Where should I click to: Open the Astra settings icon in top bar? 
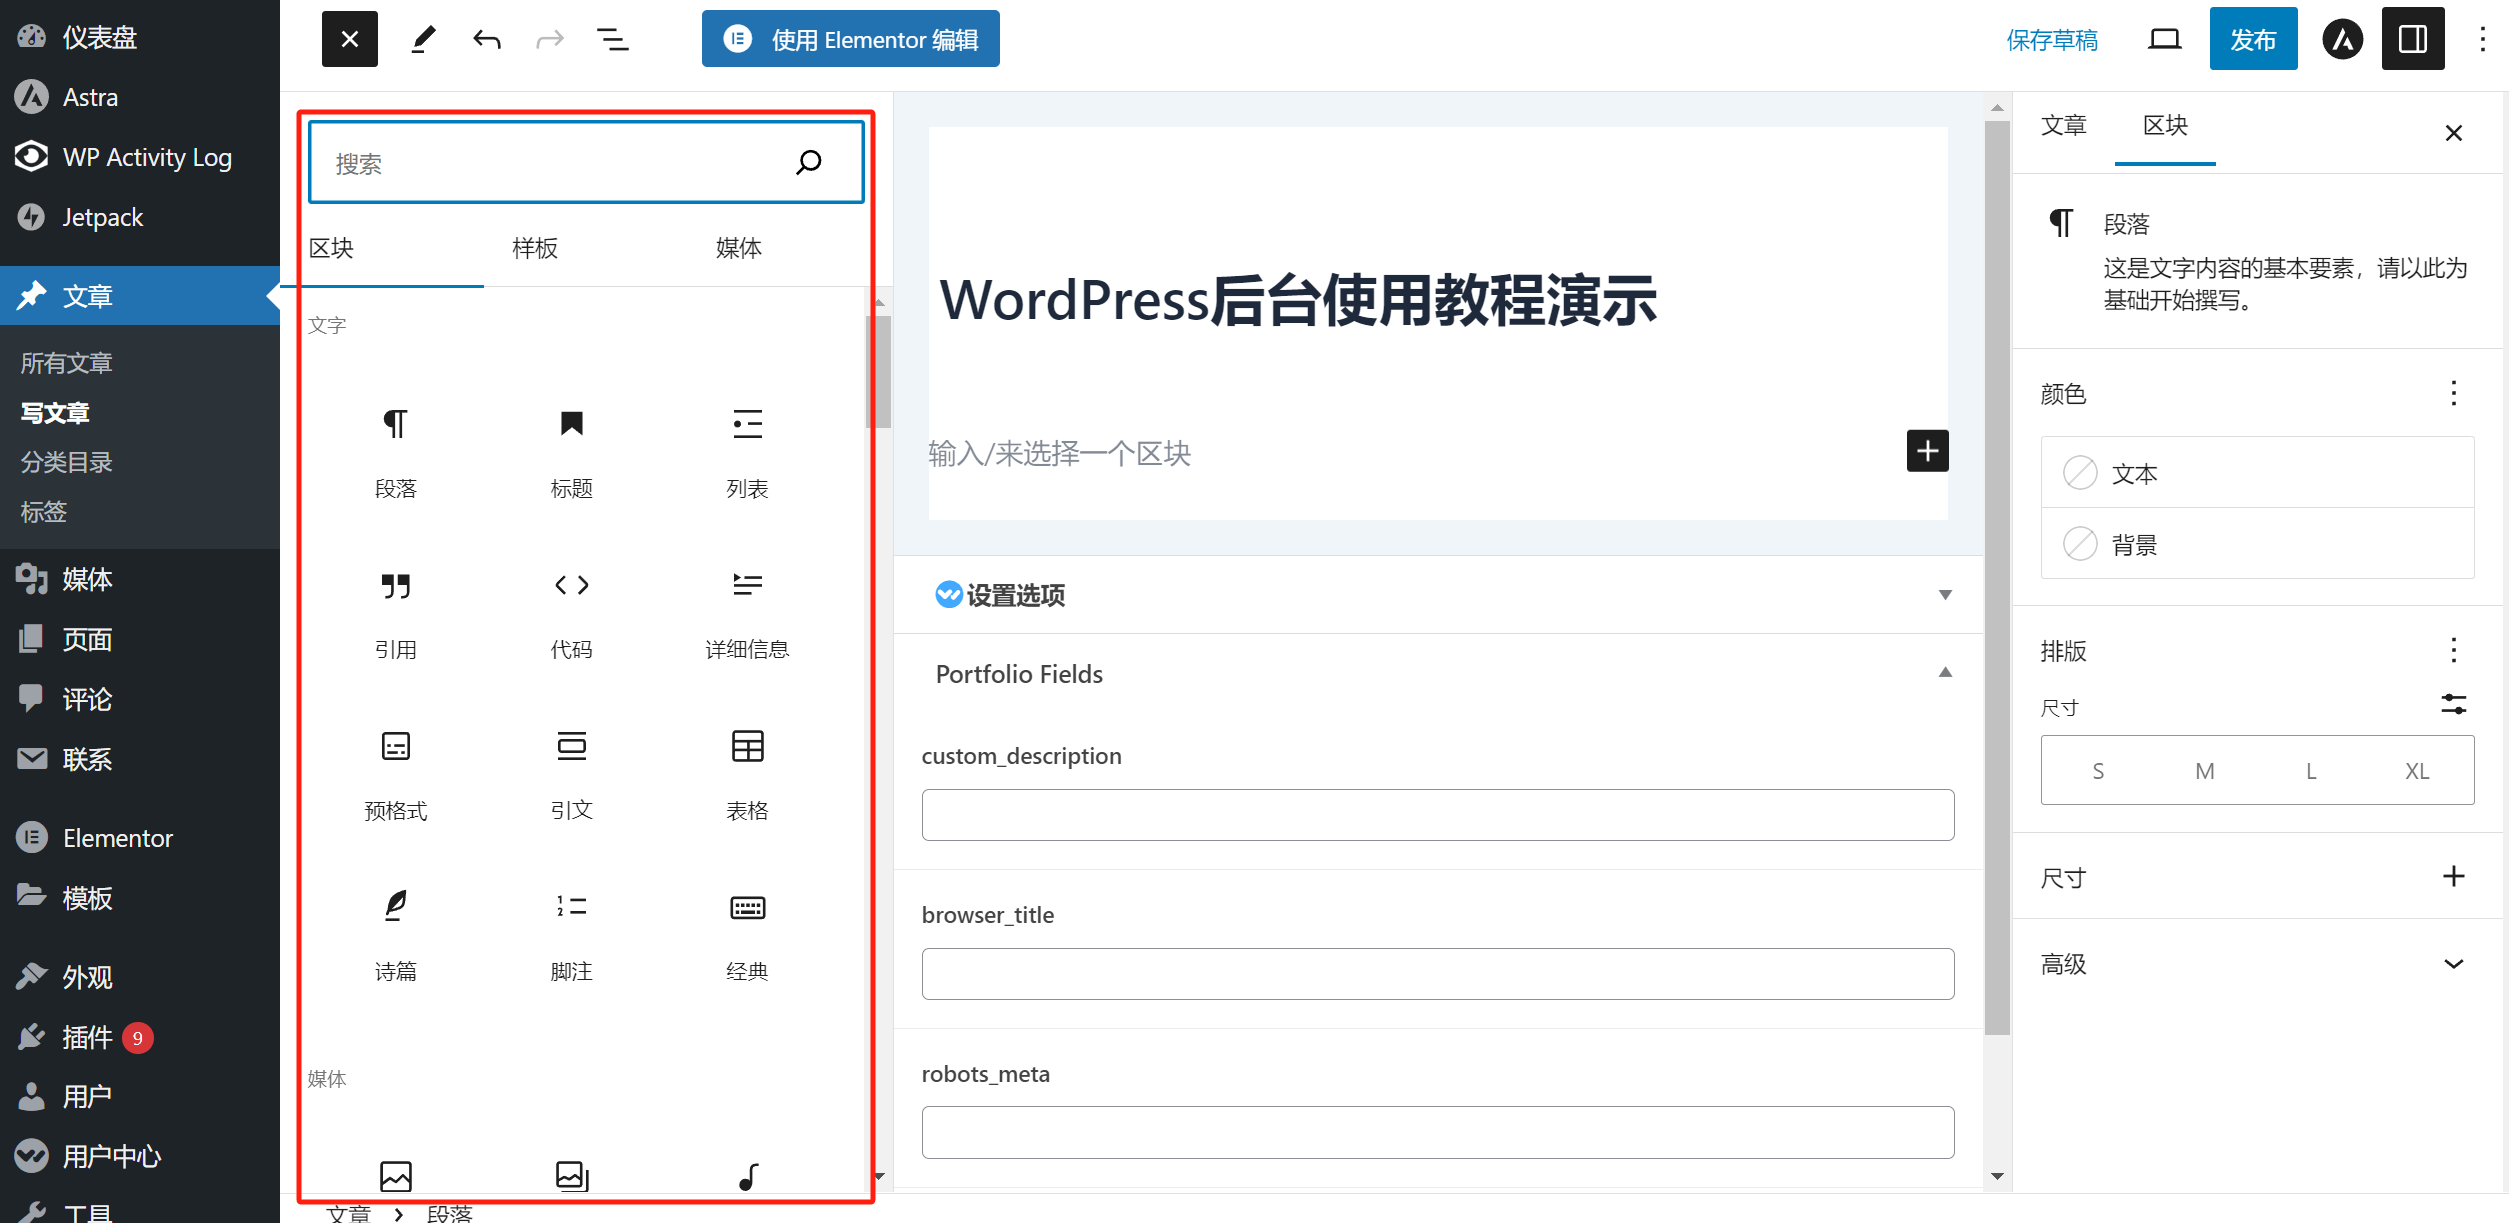click(x=2342, y=39)
